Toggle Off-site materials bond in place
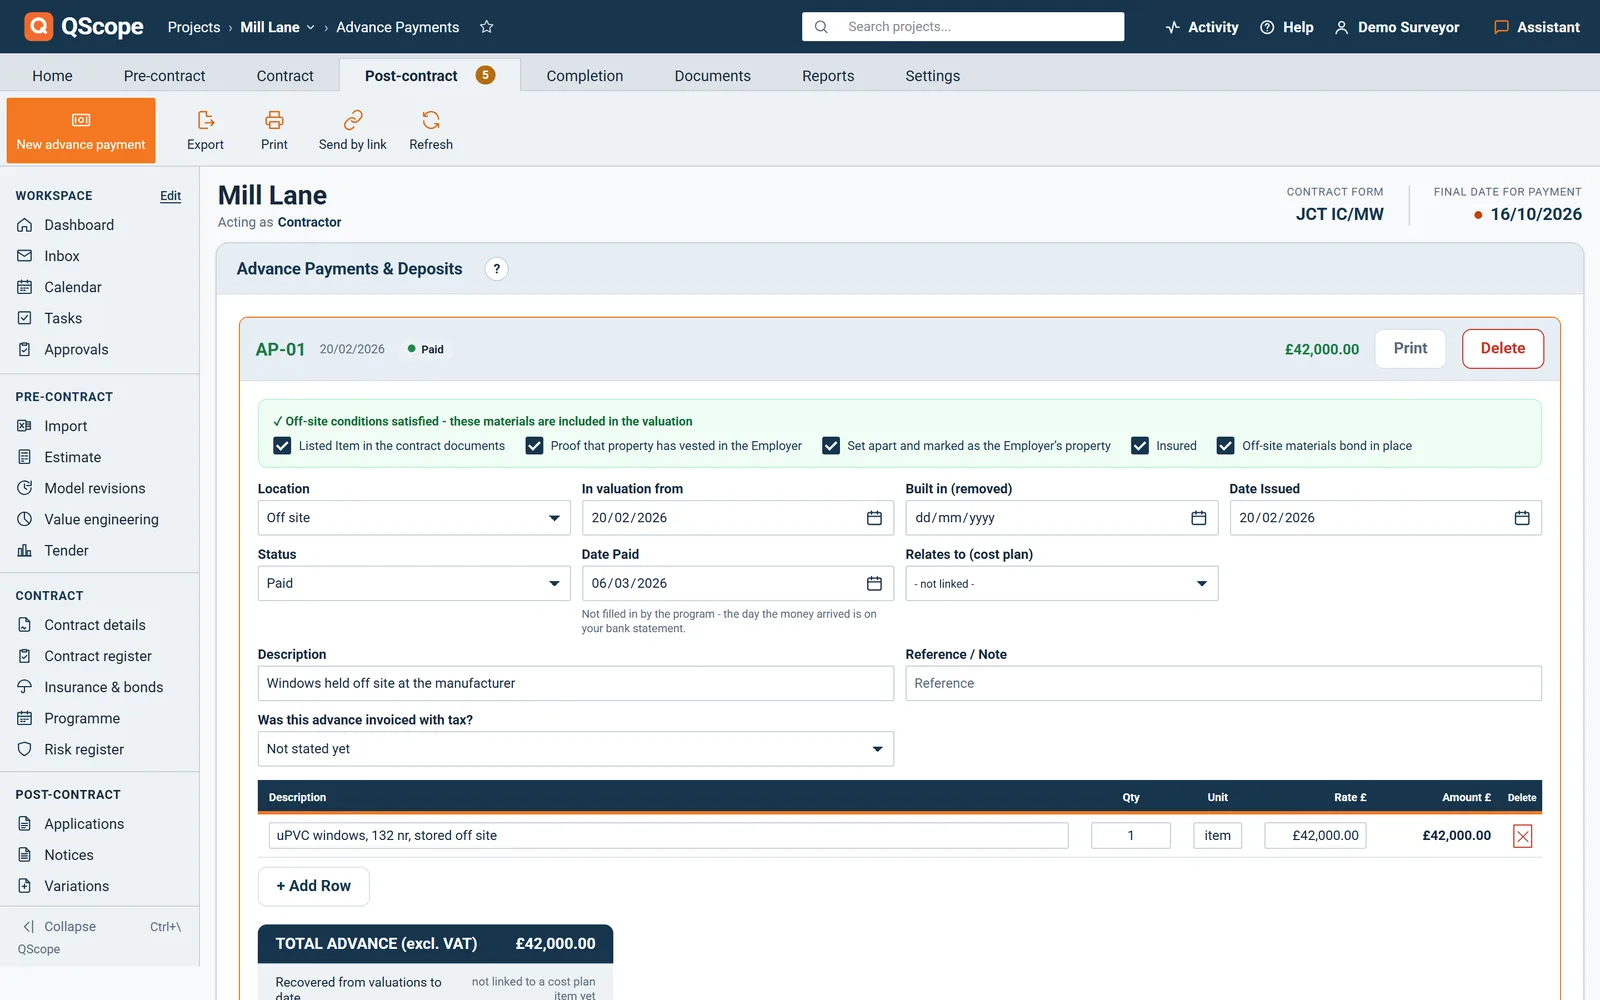 [1226, 446]
